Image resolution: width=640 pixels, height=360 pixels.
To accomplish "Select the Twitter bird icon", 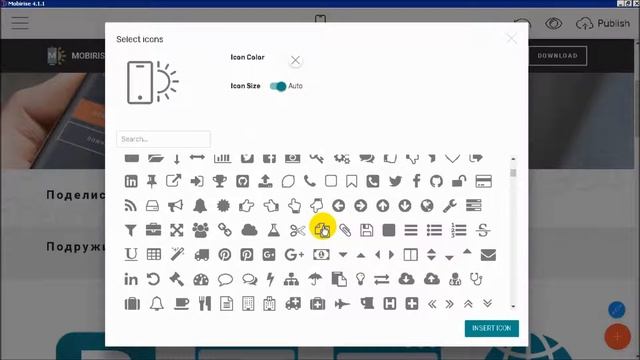I will (x=395, y=181).
